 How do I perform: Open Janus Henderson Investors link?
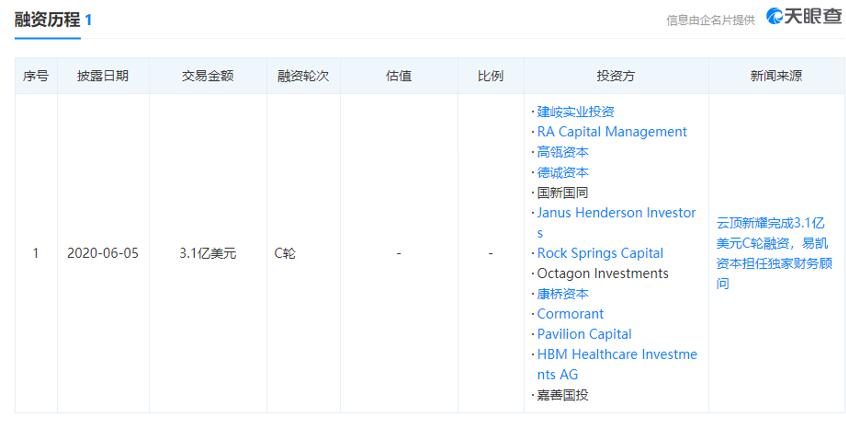(x=616, y=223)
